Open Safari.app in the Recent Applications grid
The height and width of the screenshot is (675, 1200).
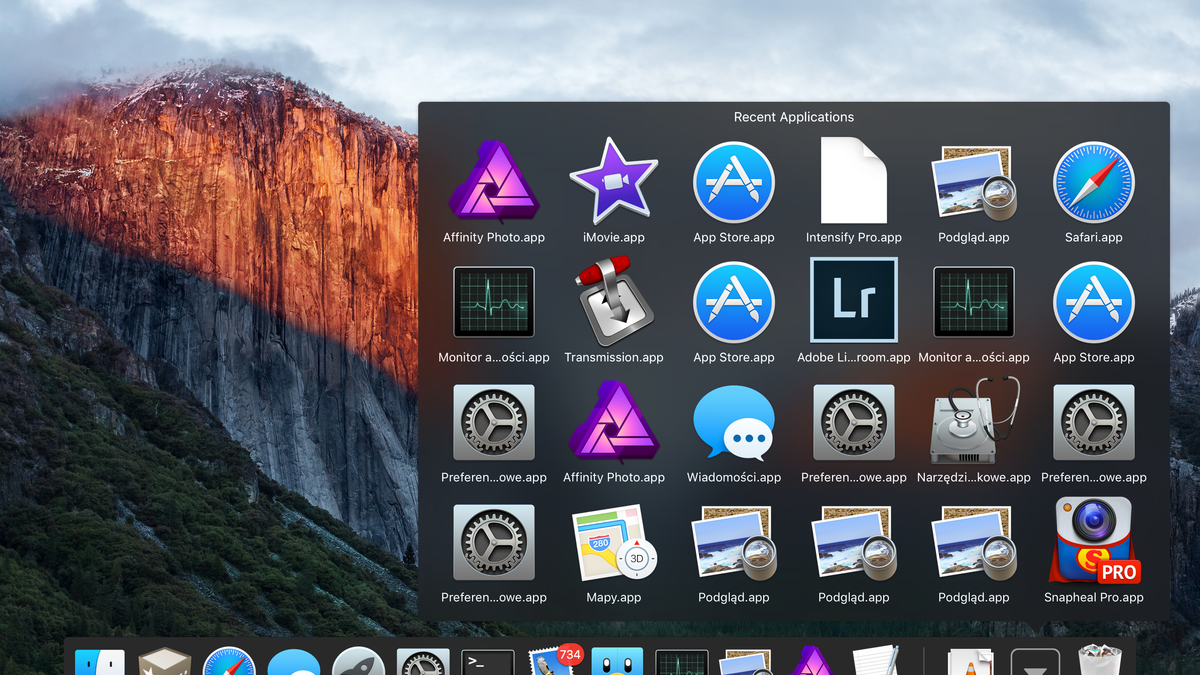1094,181
